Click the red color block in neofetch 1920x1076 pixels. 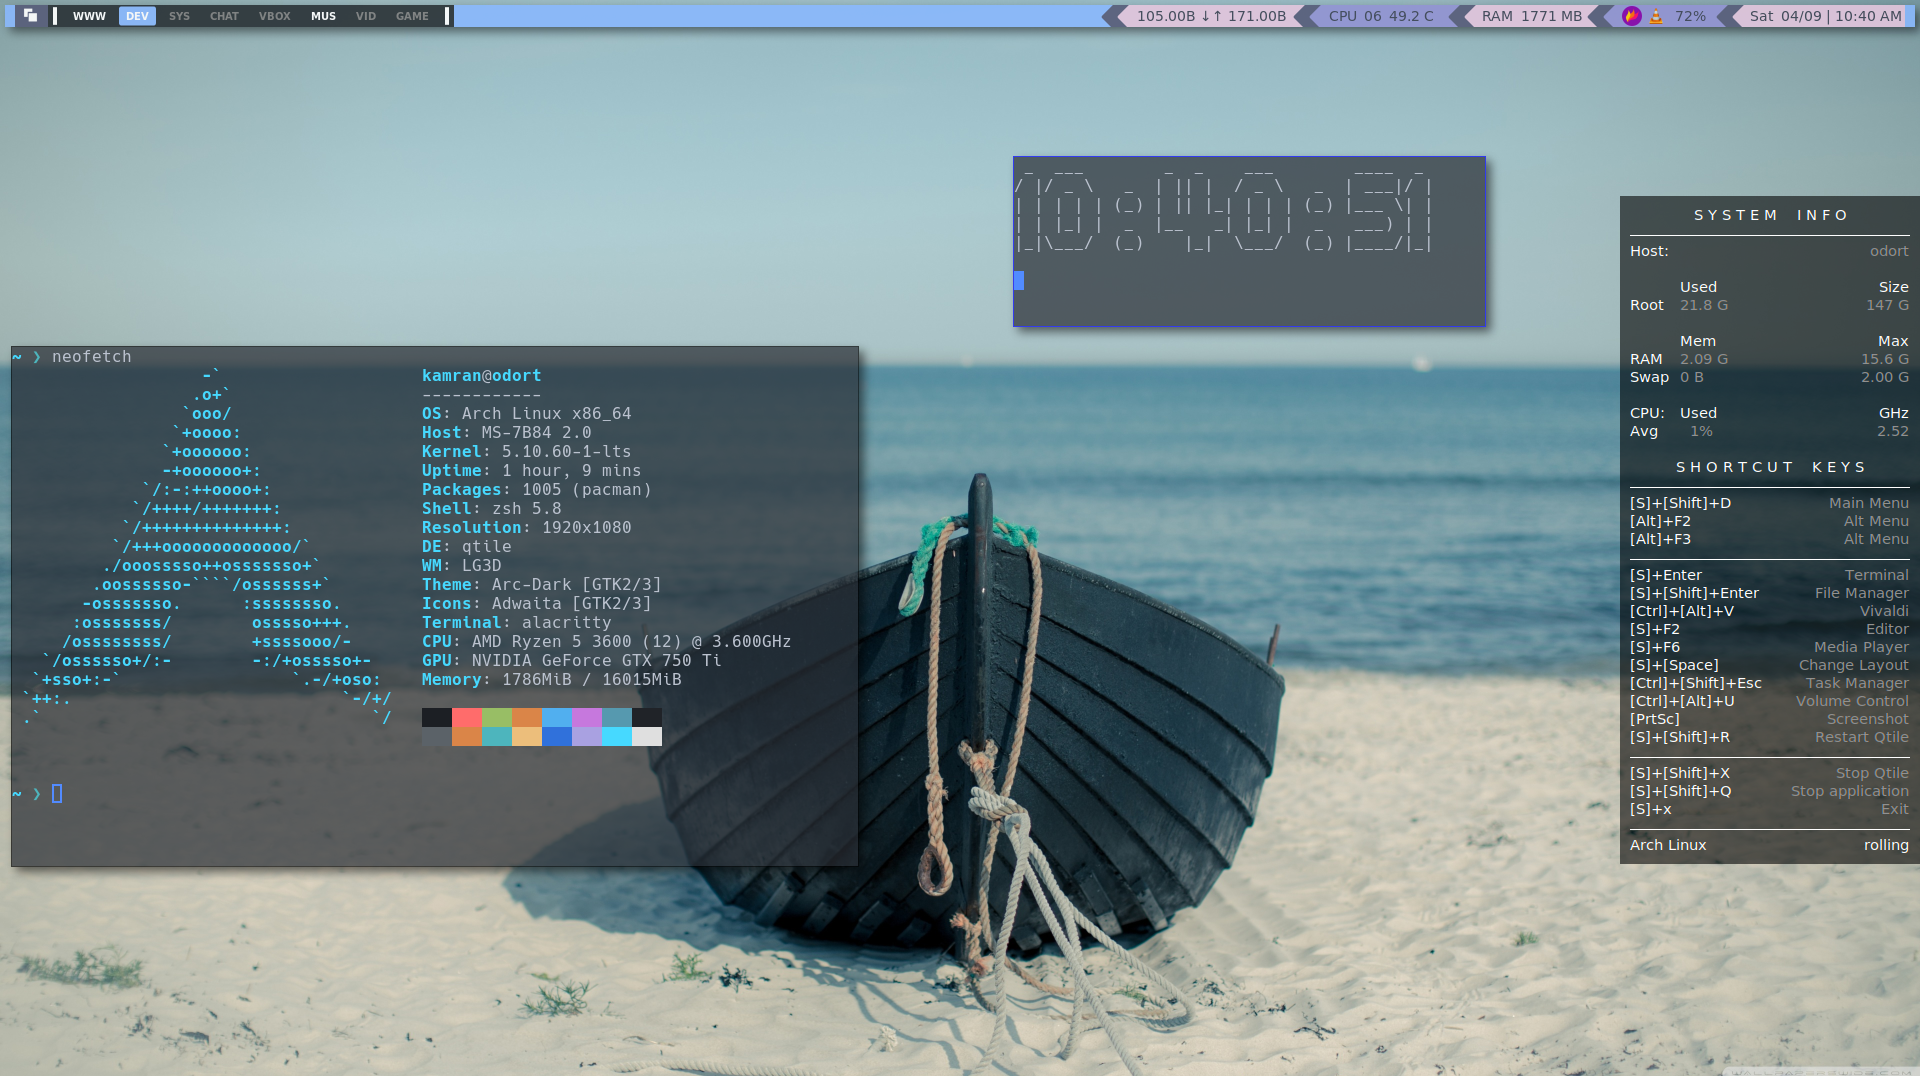coord(467,717)
